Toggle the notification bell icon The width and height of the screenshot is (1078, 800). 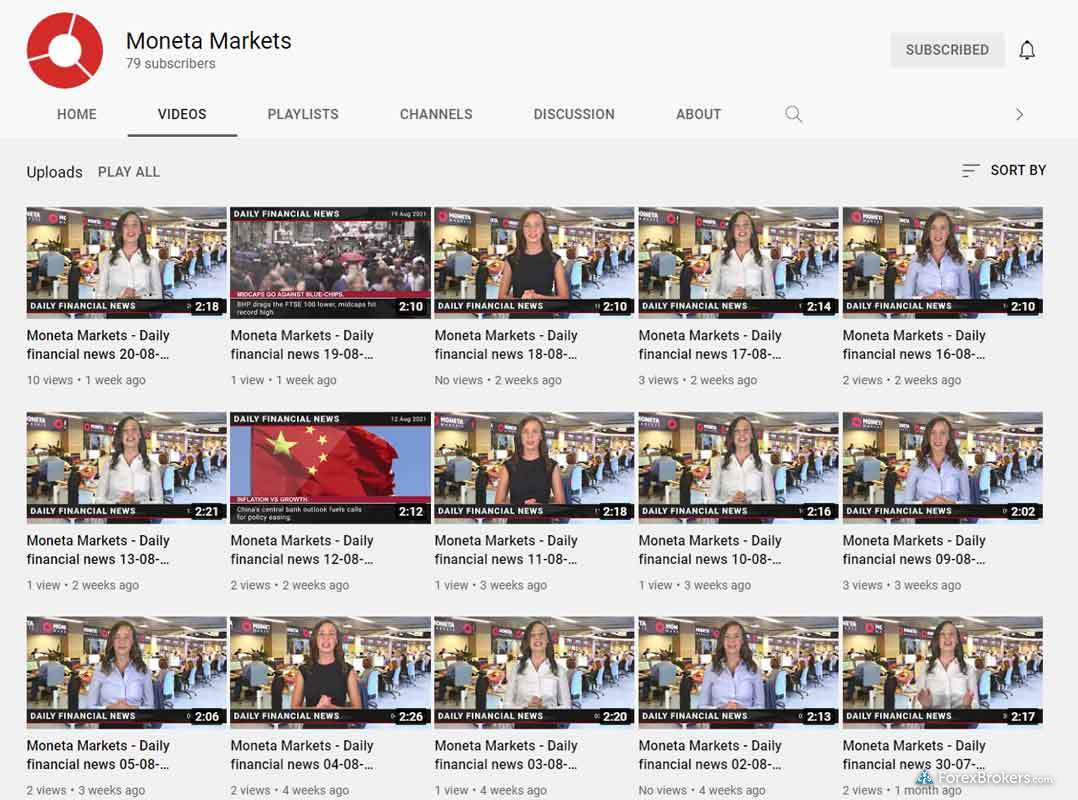click(x=1026, y=50)
